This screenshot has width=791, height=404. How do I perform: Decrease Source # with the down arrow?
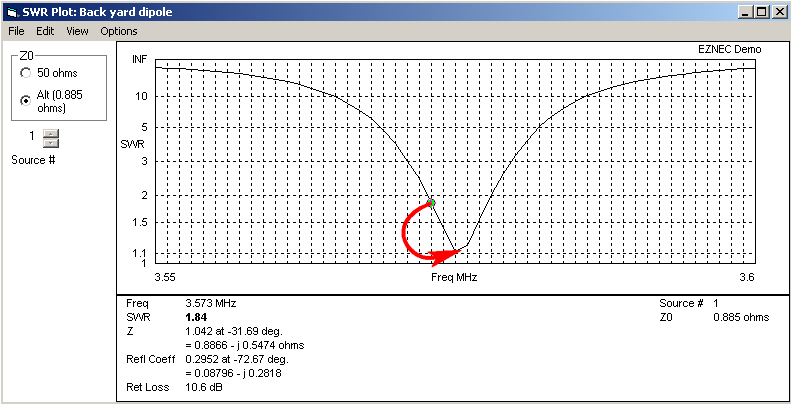point(51,142)
